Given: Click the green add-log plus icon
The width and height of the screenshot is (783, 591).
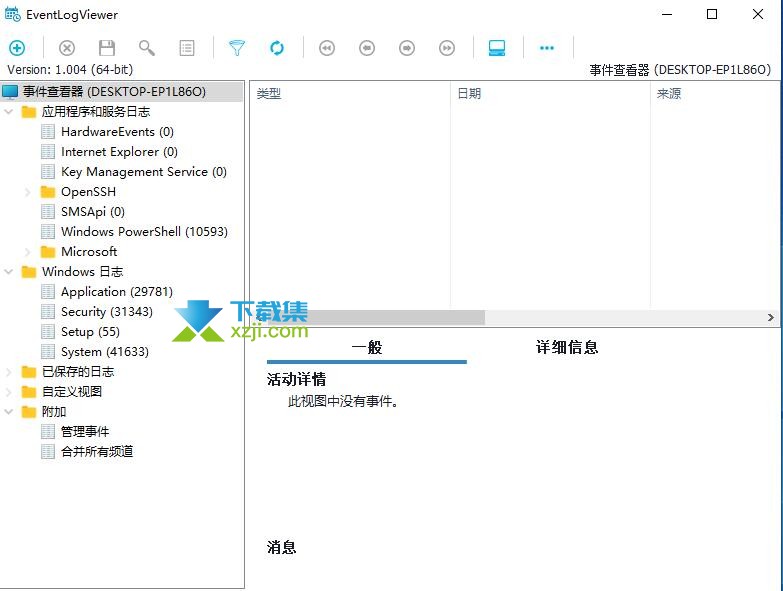Looking at the screenshot, I should tap(17, 48).
